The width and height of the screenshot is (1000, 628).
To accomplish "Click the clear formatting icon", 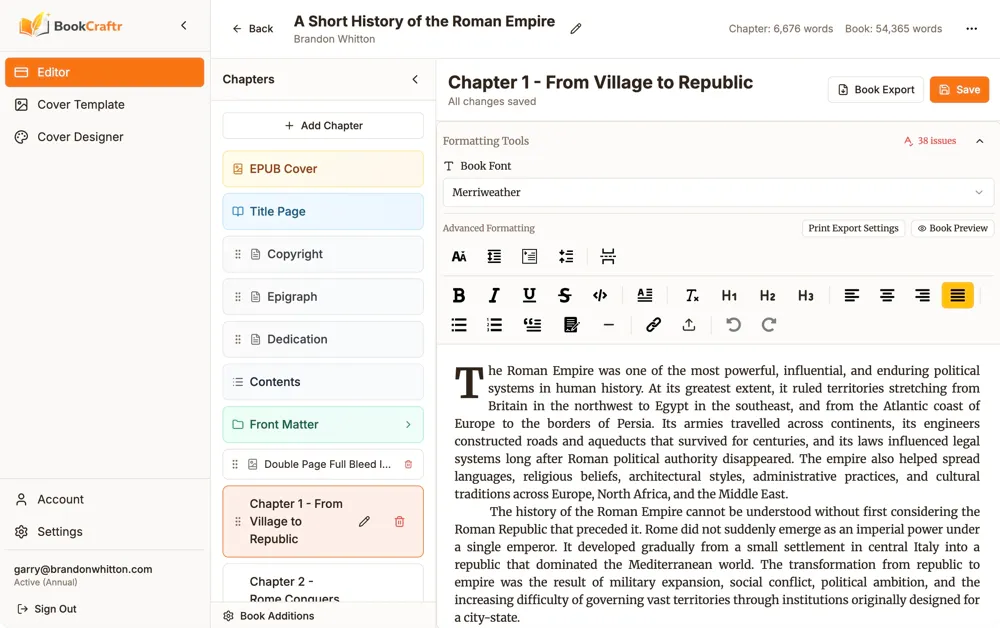I will (x=692, y=295).
